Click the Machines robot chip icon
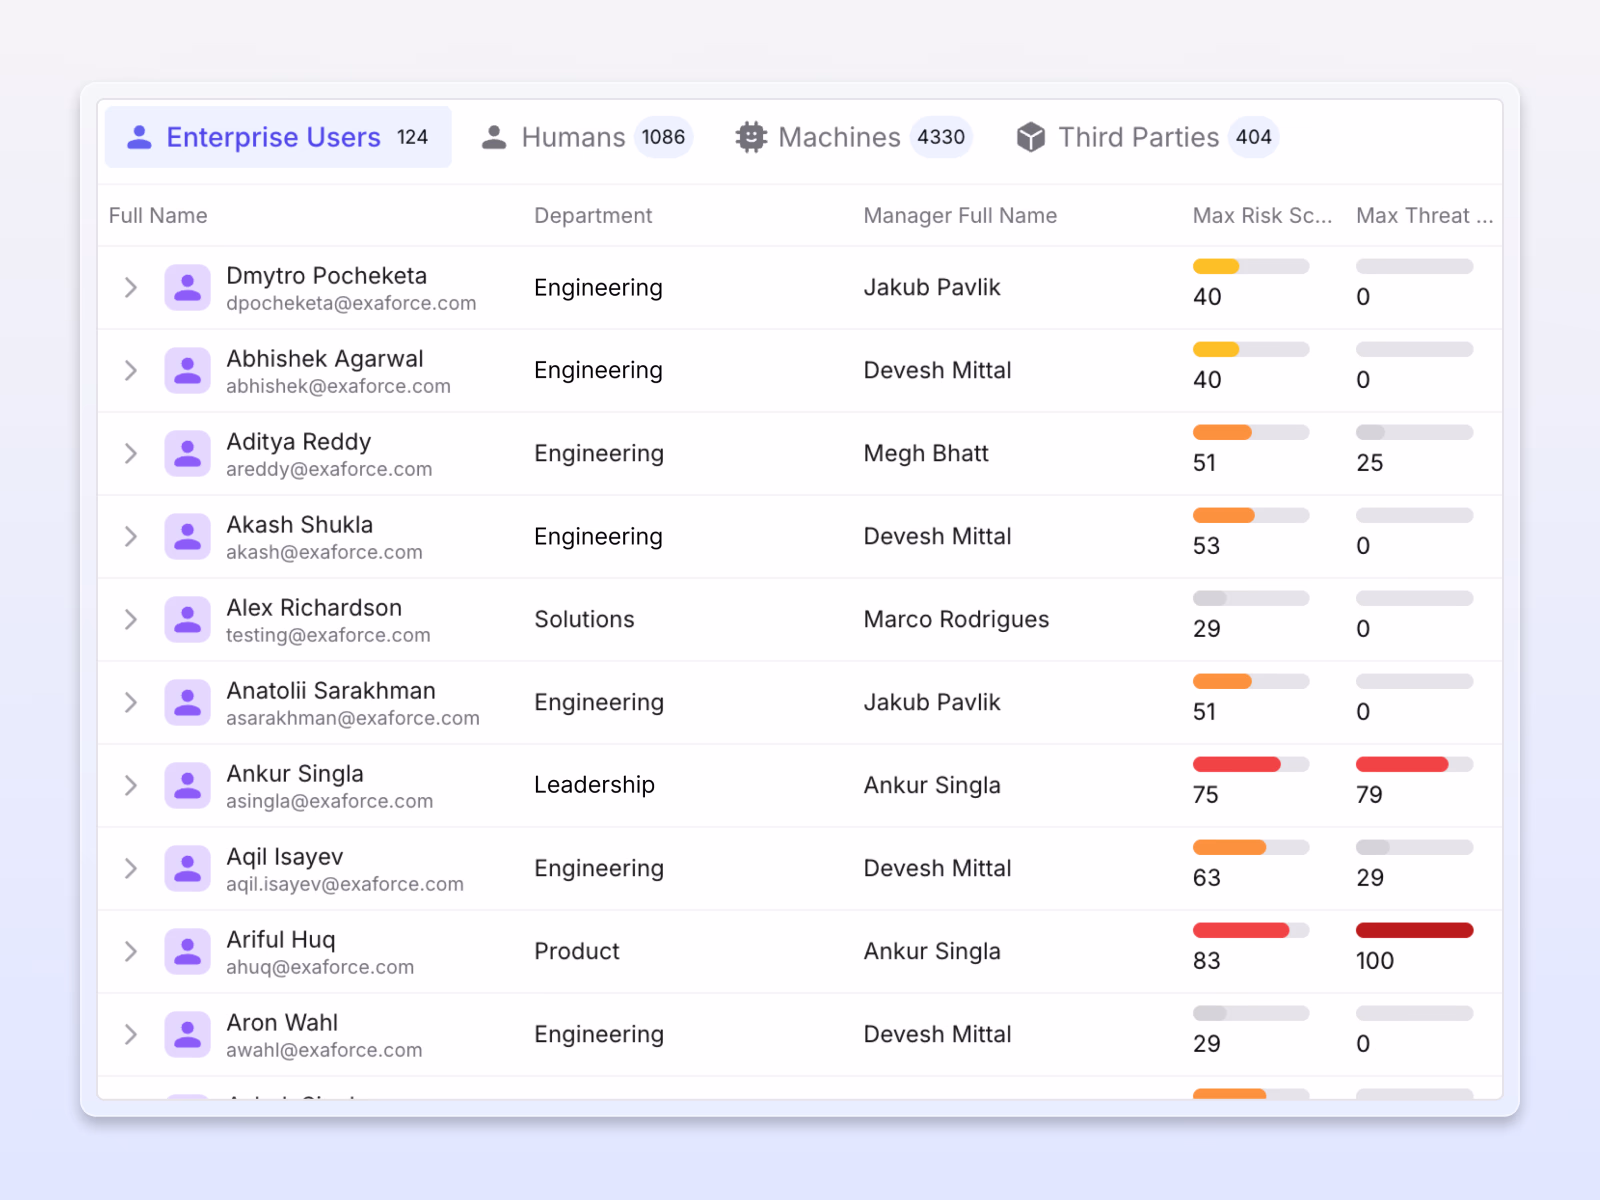 pyautogui.click(x=750, y=137)
